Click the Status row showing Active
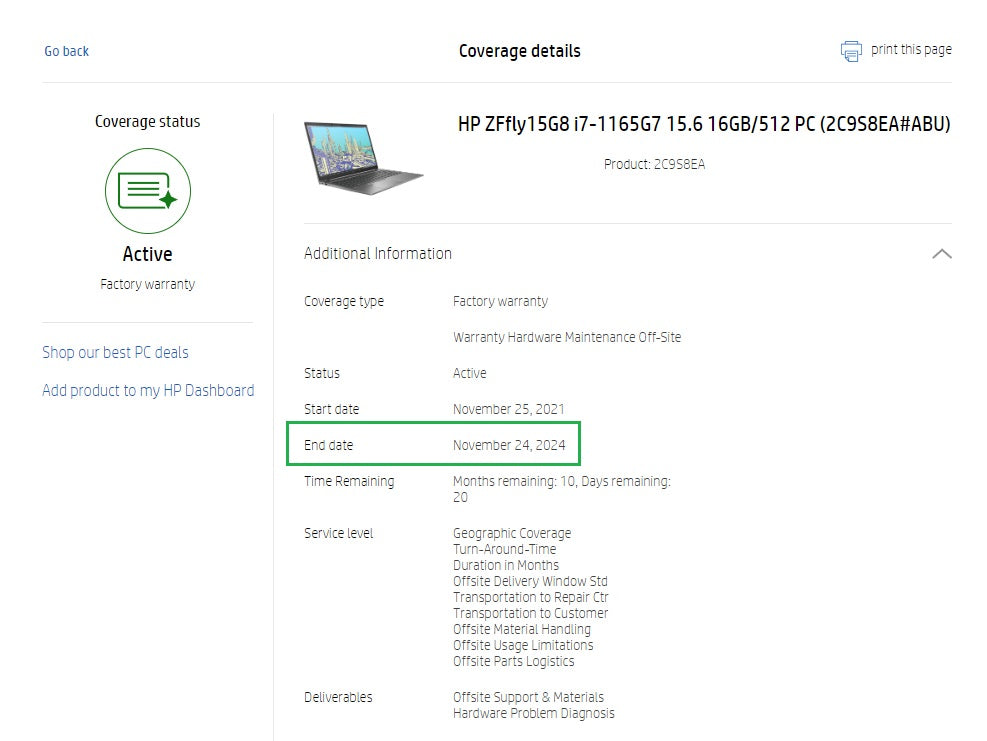987x741 pixels. click(468, 373)
